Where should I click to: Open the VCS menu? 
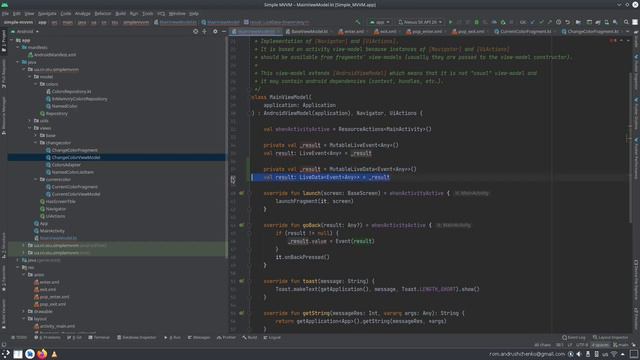[x=161, y=13]
